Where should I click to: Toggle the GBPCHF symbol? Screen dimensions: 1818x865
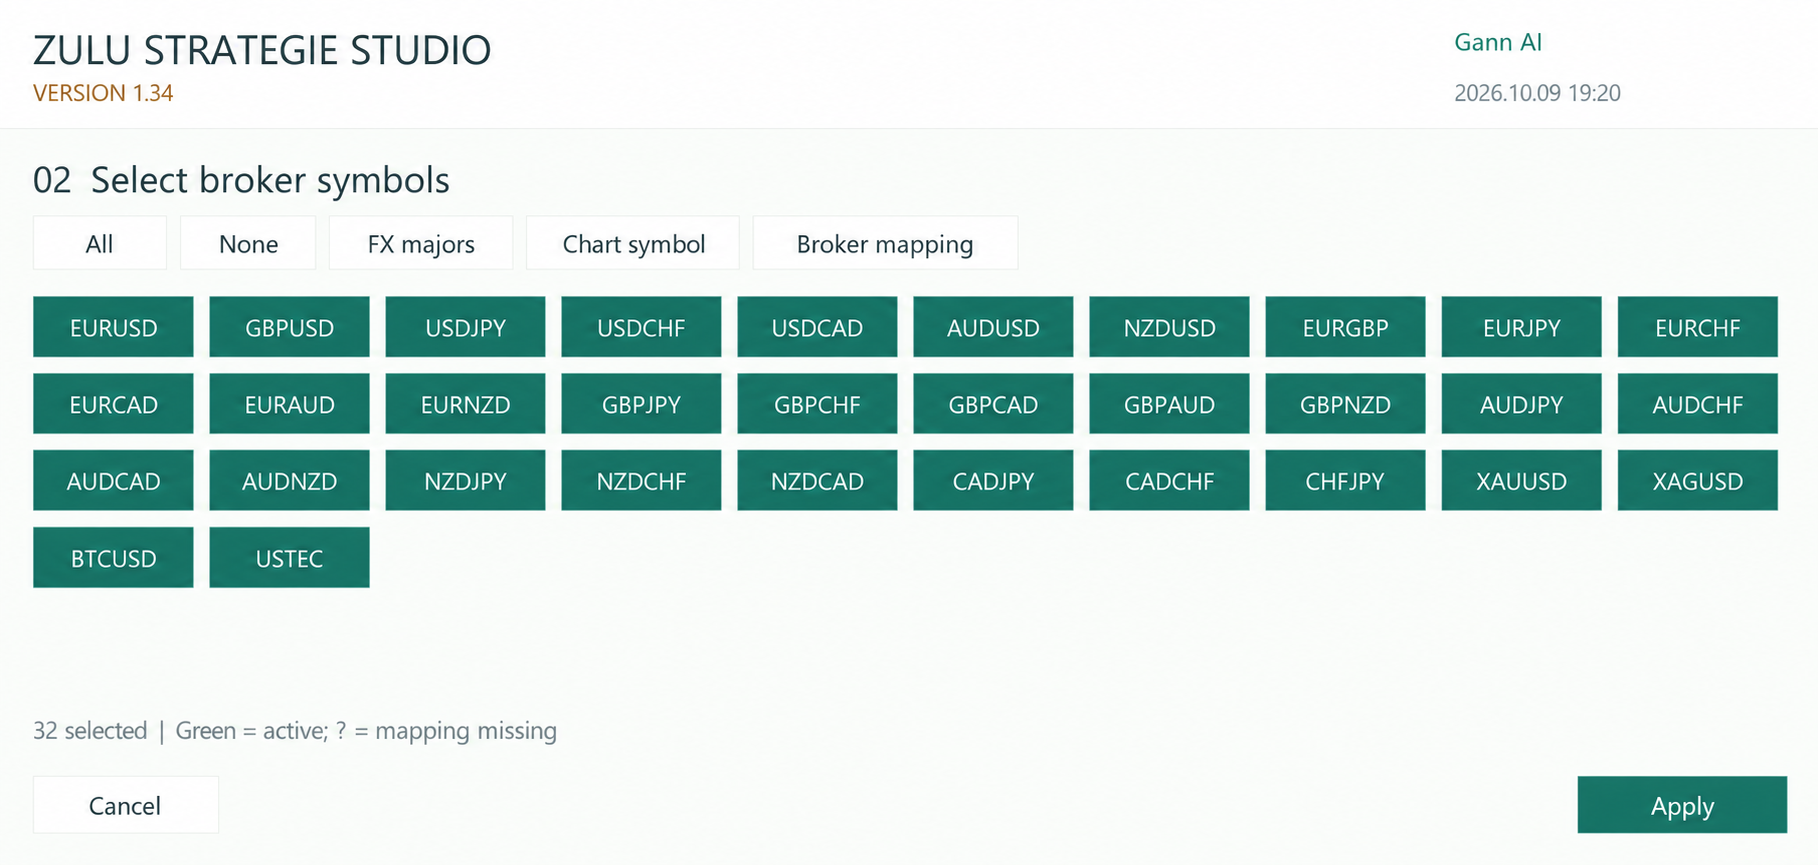[817, 404]
